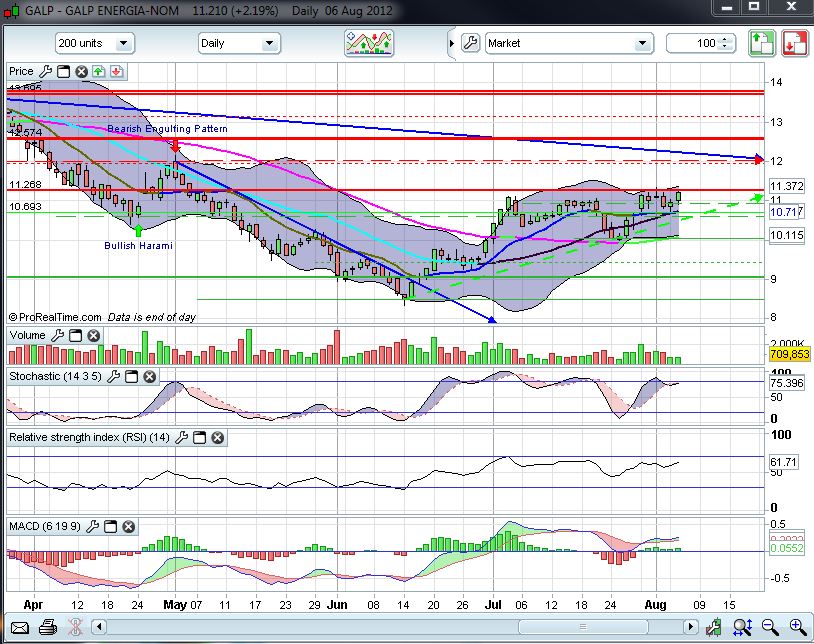Screen dimensions: 814x644
Task: Click the 709,853 volume value label
Action: click(790, 354)
